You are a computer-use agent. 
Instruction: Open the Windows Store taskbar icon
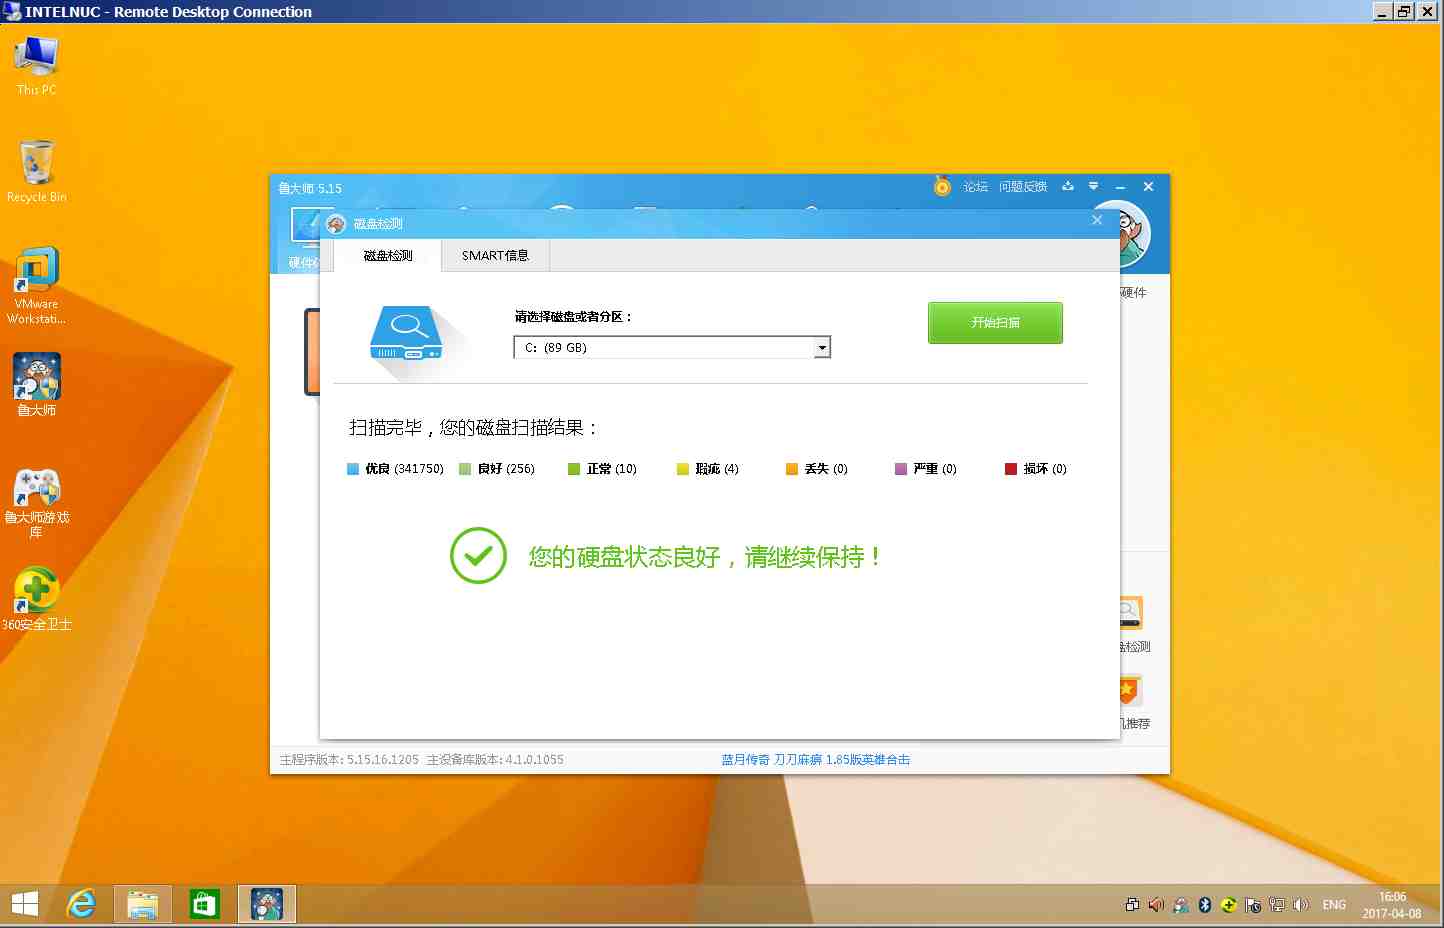click(205, 904)
